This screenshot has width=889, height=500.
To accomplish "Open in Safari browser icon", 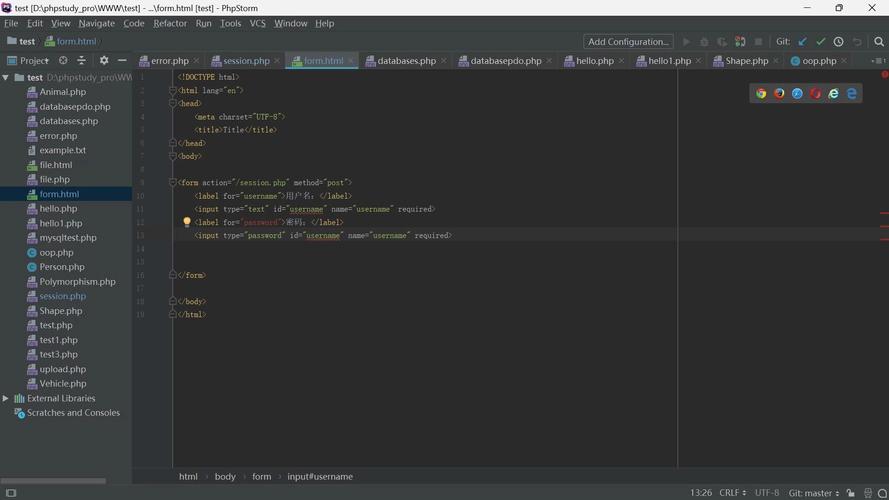I will pyautogui.click(x=797, y=94).
